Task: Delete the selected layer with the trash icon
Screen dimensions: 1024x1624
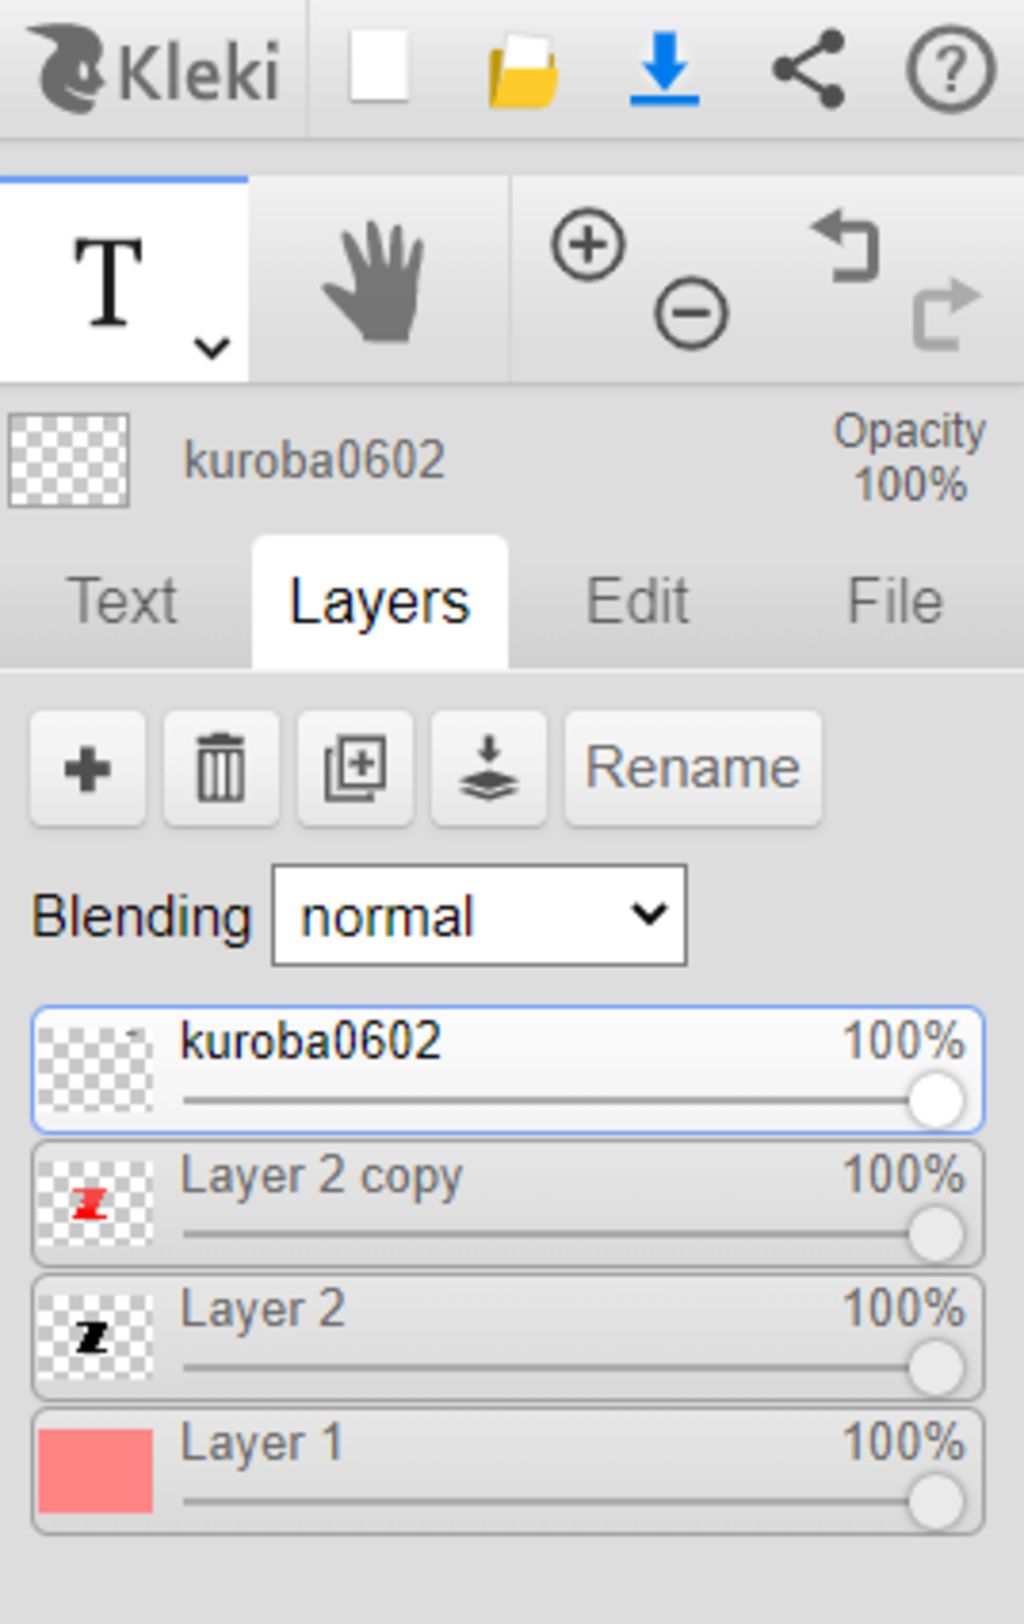Action: [221, 769]
